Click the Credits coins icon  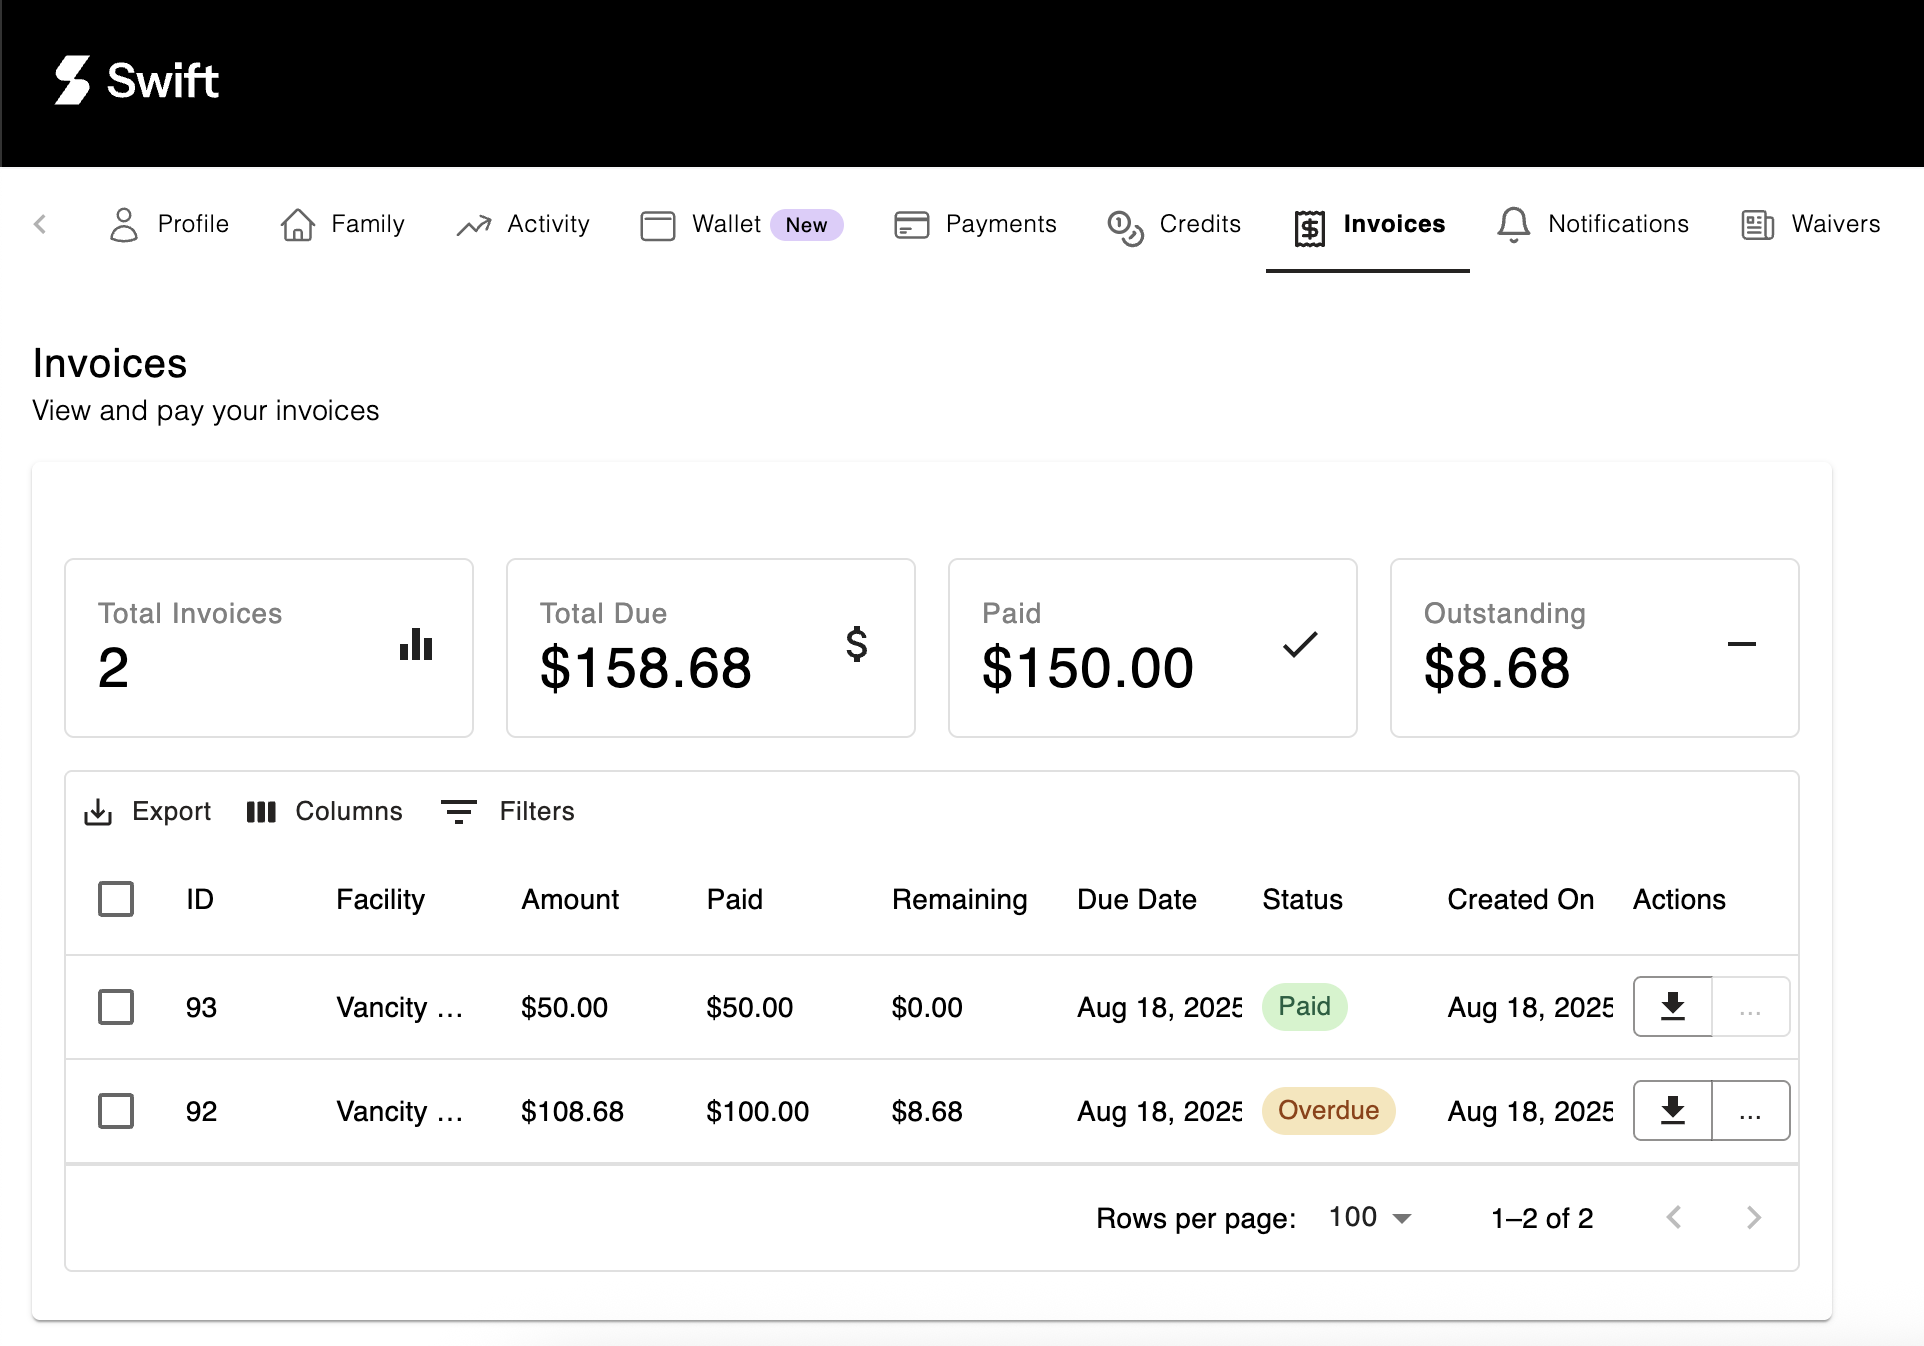(x=1125, y=226)
